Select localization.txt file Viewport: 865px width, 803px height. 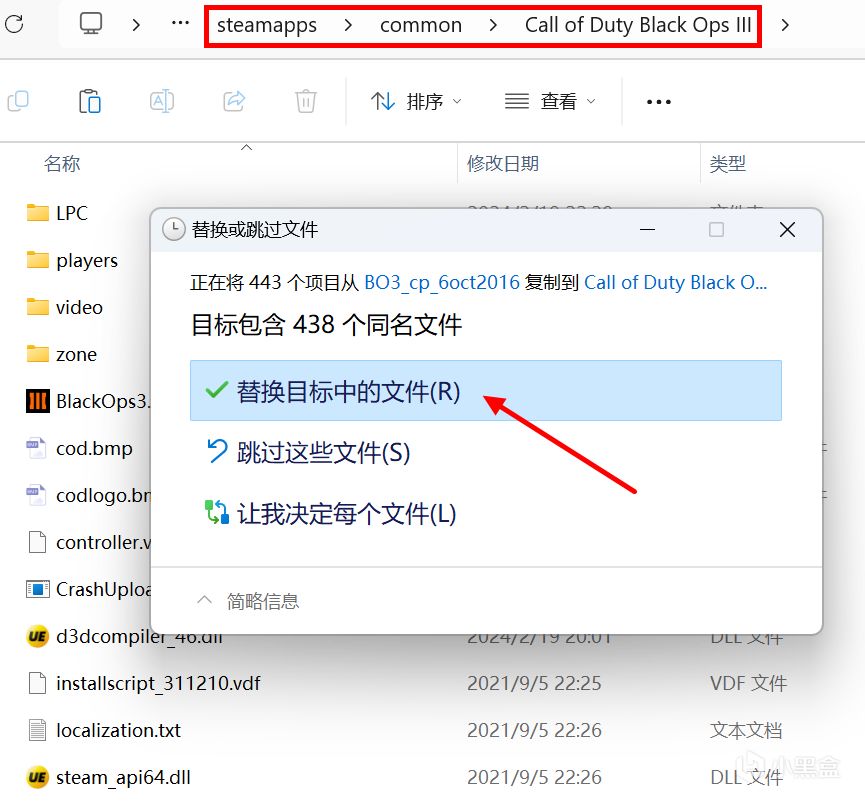(x=104, y=730)
